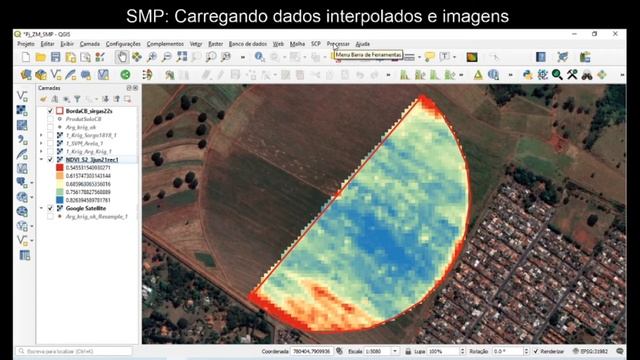This screenshot has height=360, width=640.
Task: Open the Python console icon
Action: (527, 75)
